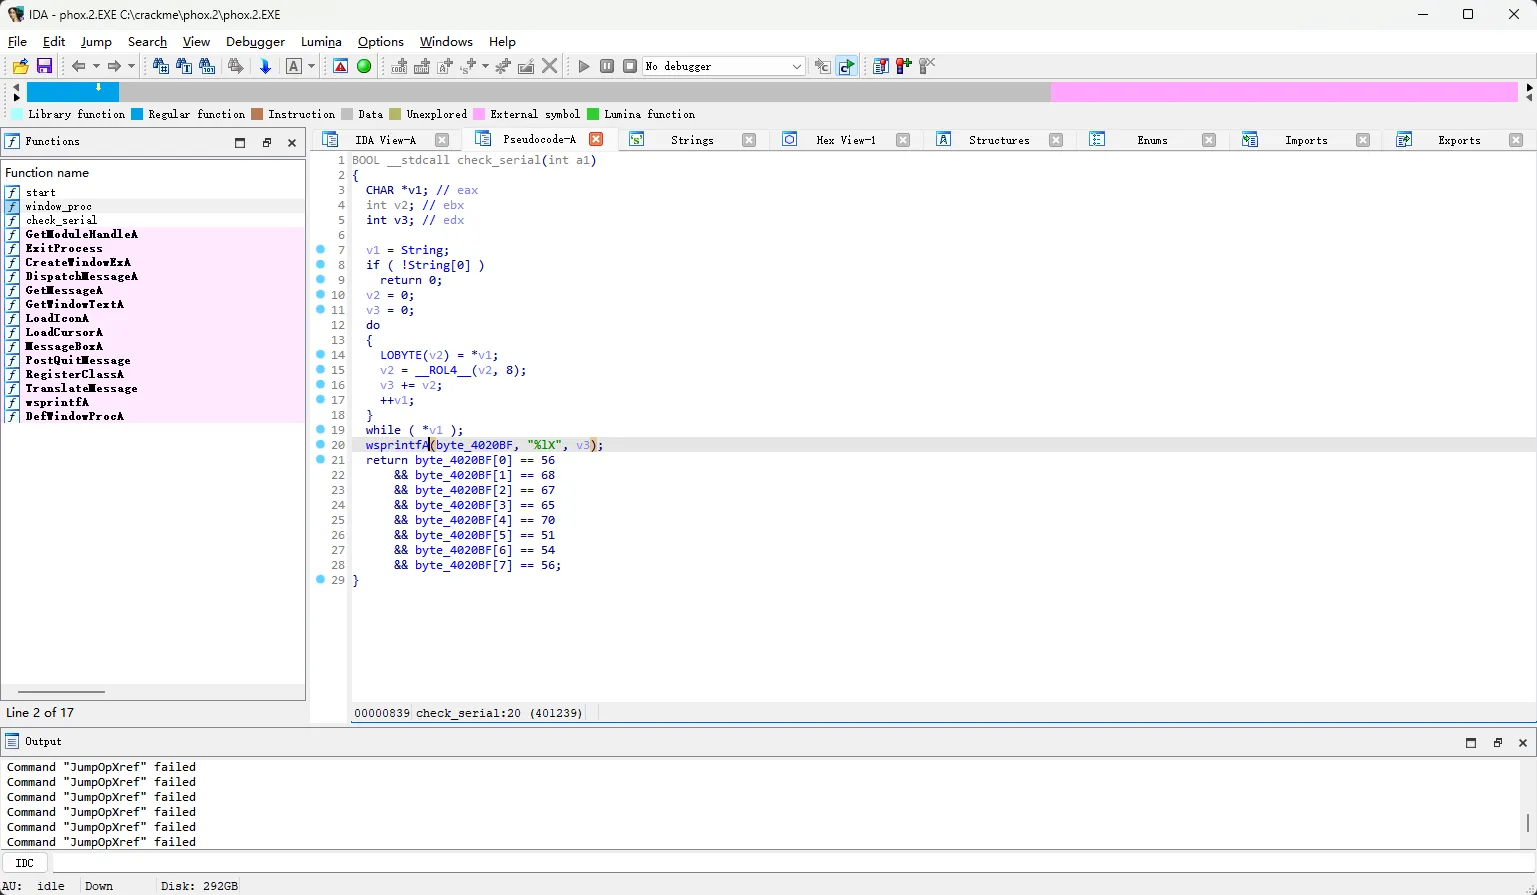Close the Hex View-1 tab
1537x895 pixels.
pyautogui.click(x=903, y=140)
